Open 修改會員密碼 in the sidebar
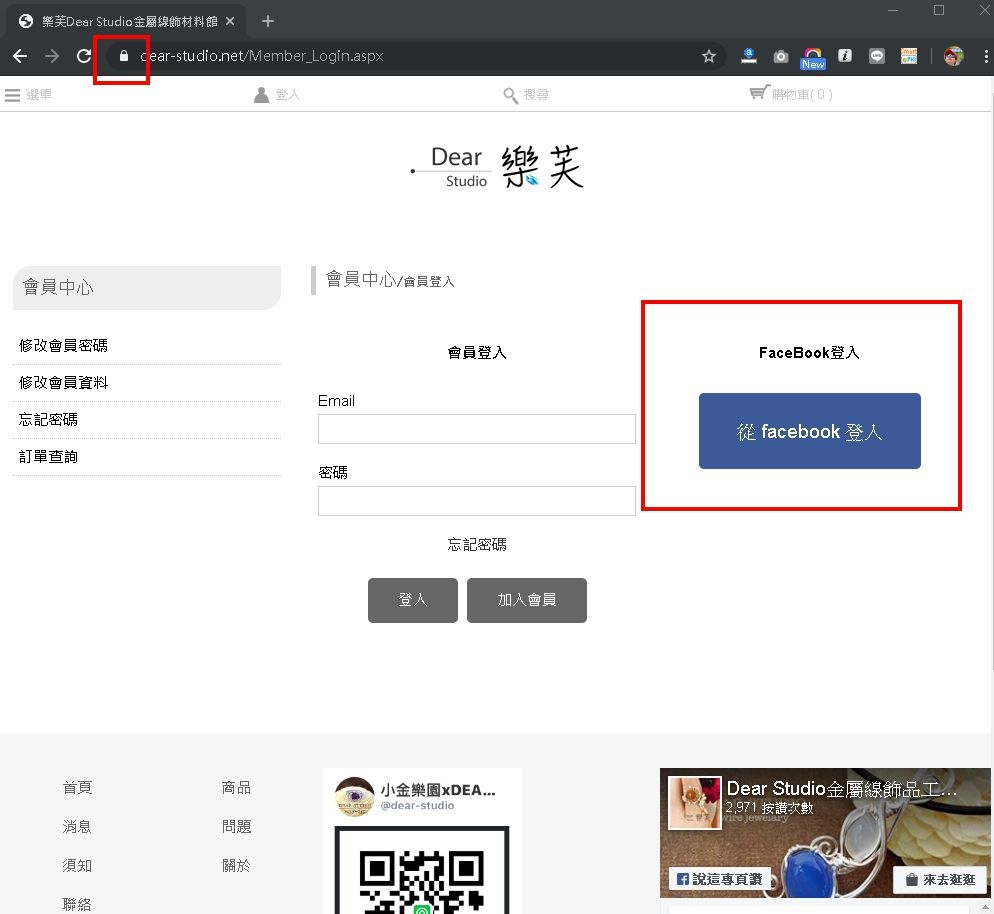 [x=63, y=345]
